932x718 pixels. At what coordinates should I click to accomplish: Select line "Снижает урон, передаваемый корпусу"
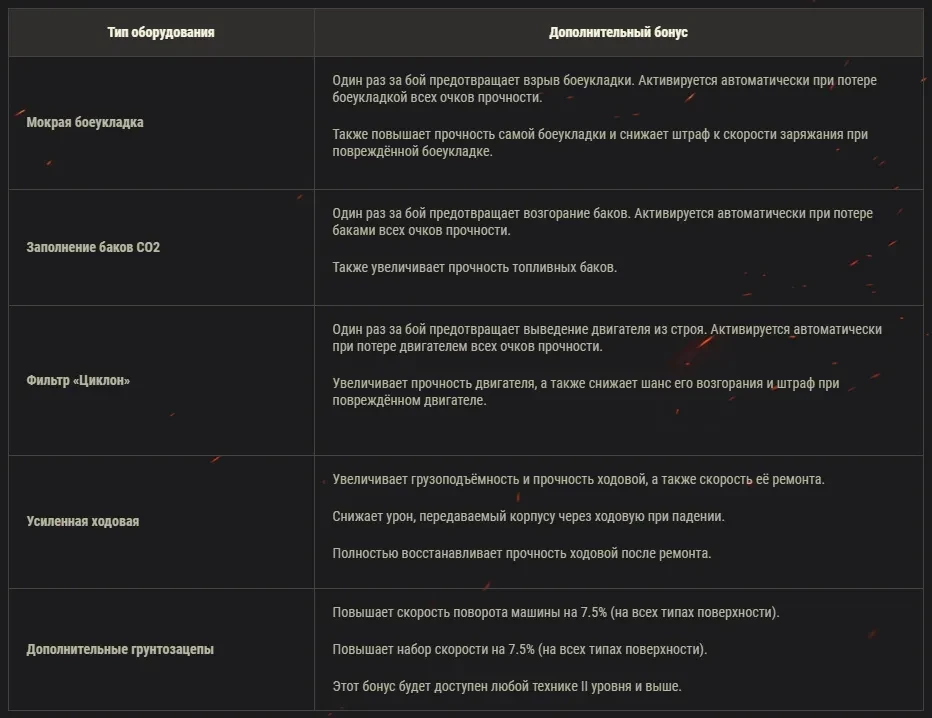pyautogui.click(x=528, y=516)
